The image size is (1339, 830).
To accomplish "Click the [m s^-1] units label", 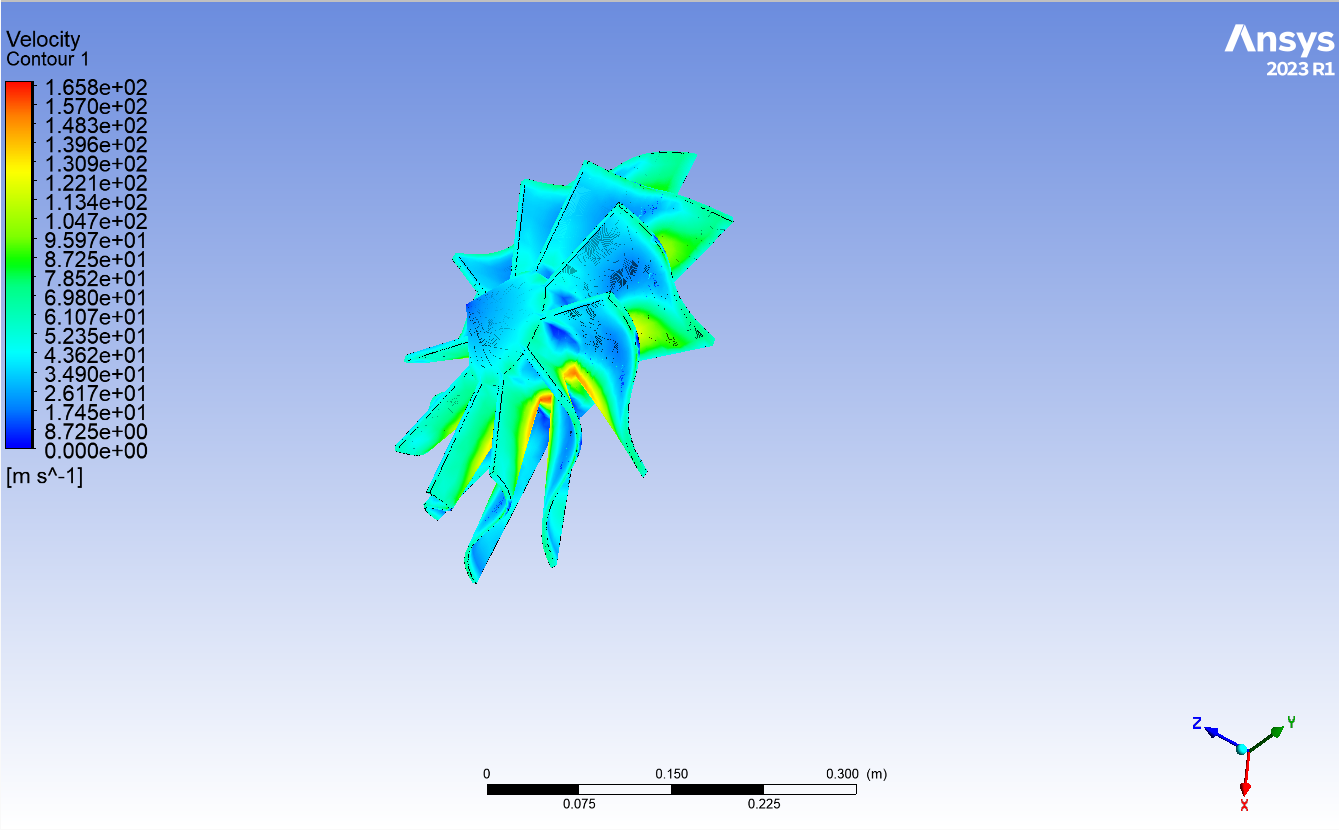I will (x=45, y=477).
